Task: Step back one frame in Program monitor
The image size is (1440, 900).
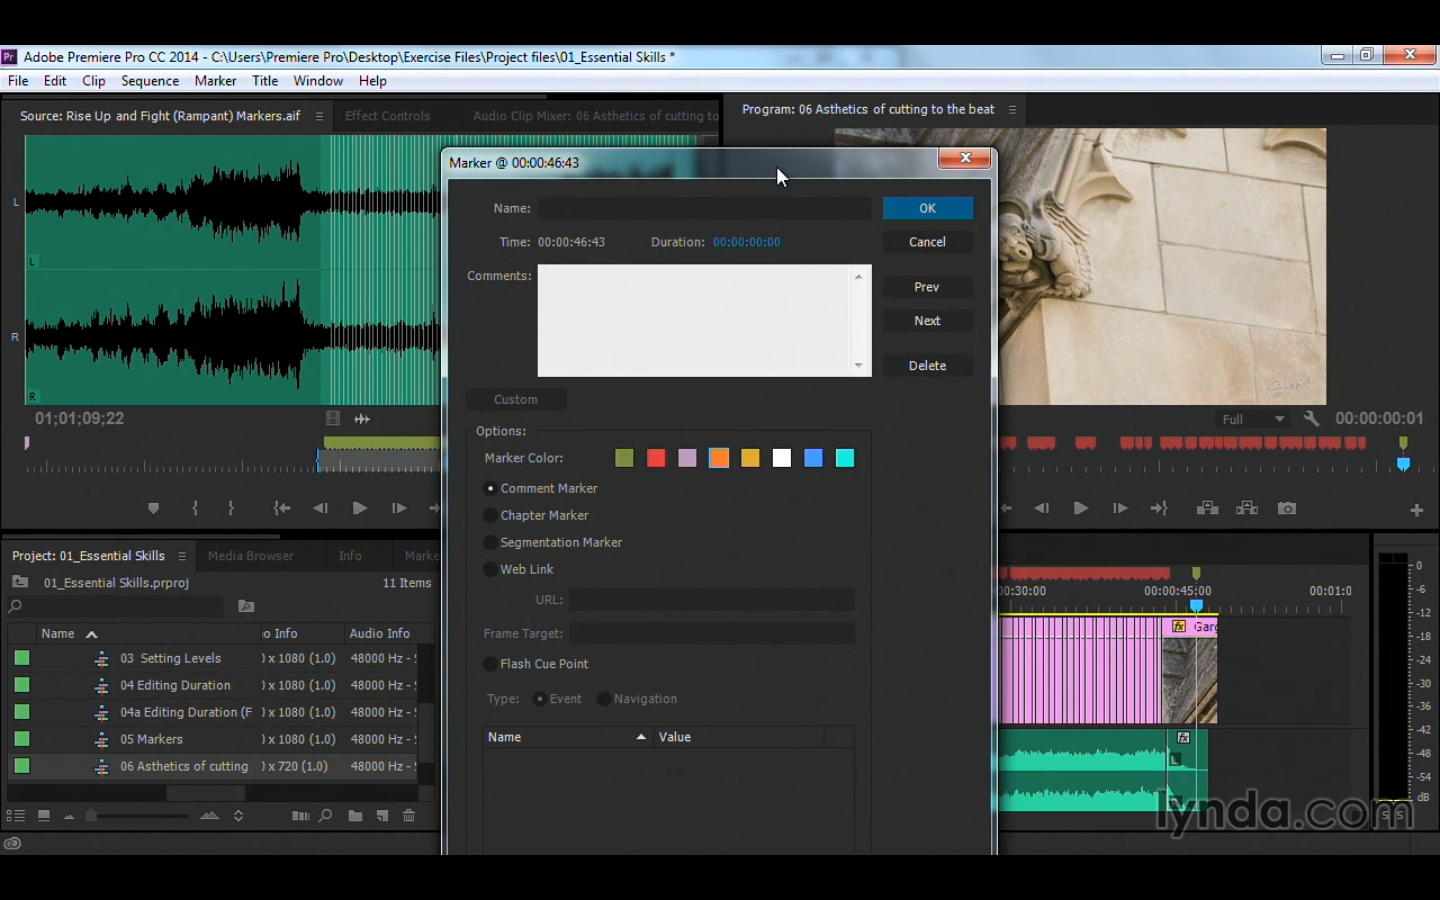Action: pos(1042,509)
